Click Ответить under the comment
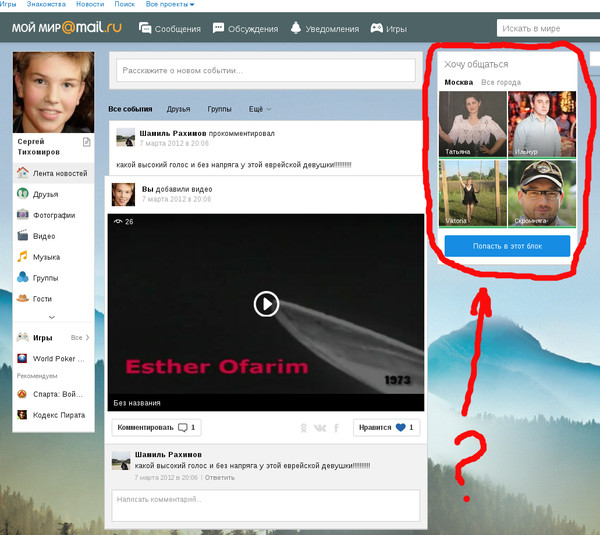 tap(220, 478)
